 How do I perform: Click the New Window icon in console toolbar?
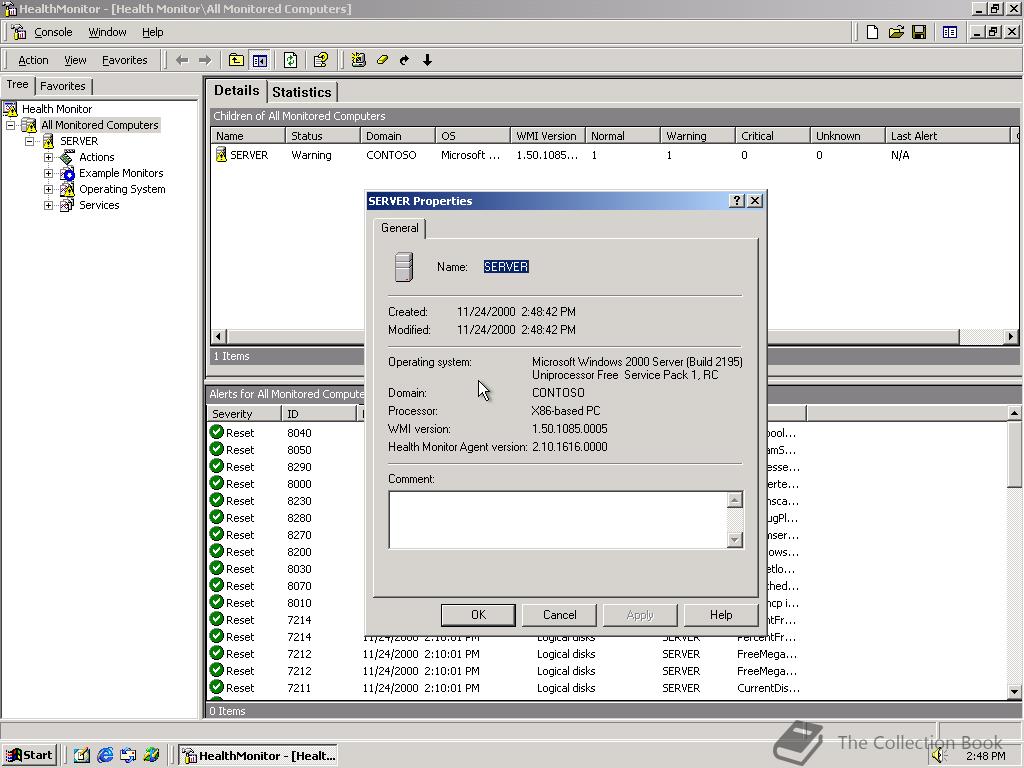pyautogui.click(x=950, y=32)
